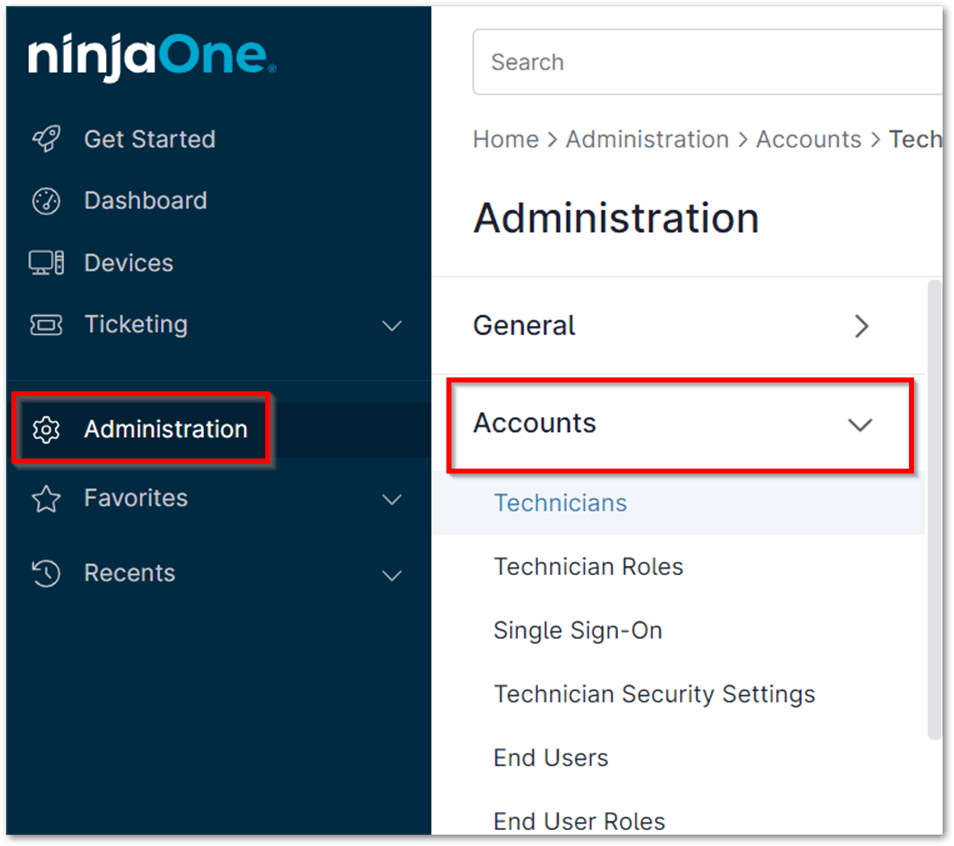Expand the Favorites sidebar section
The image size is (954, 846).
pyautogui.click(x=391, y=499)
